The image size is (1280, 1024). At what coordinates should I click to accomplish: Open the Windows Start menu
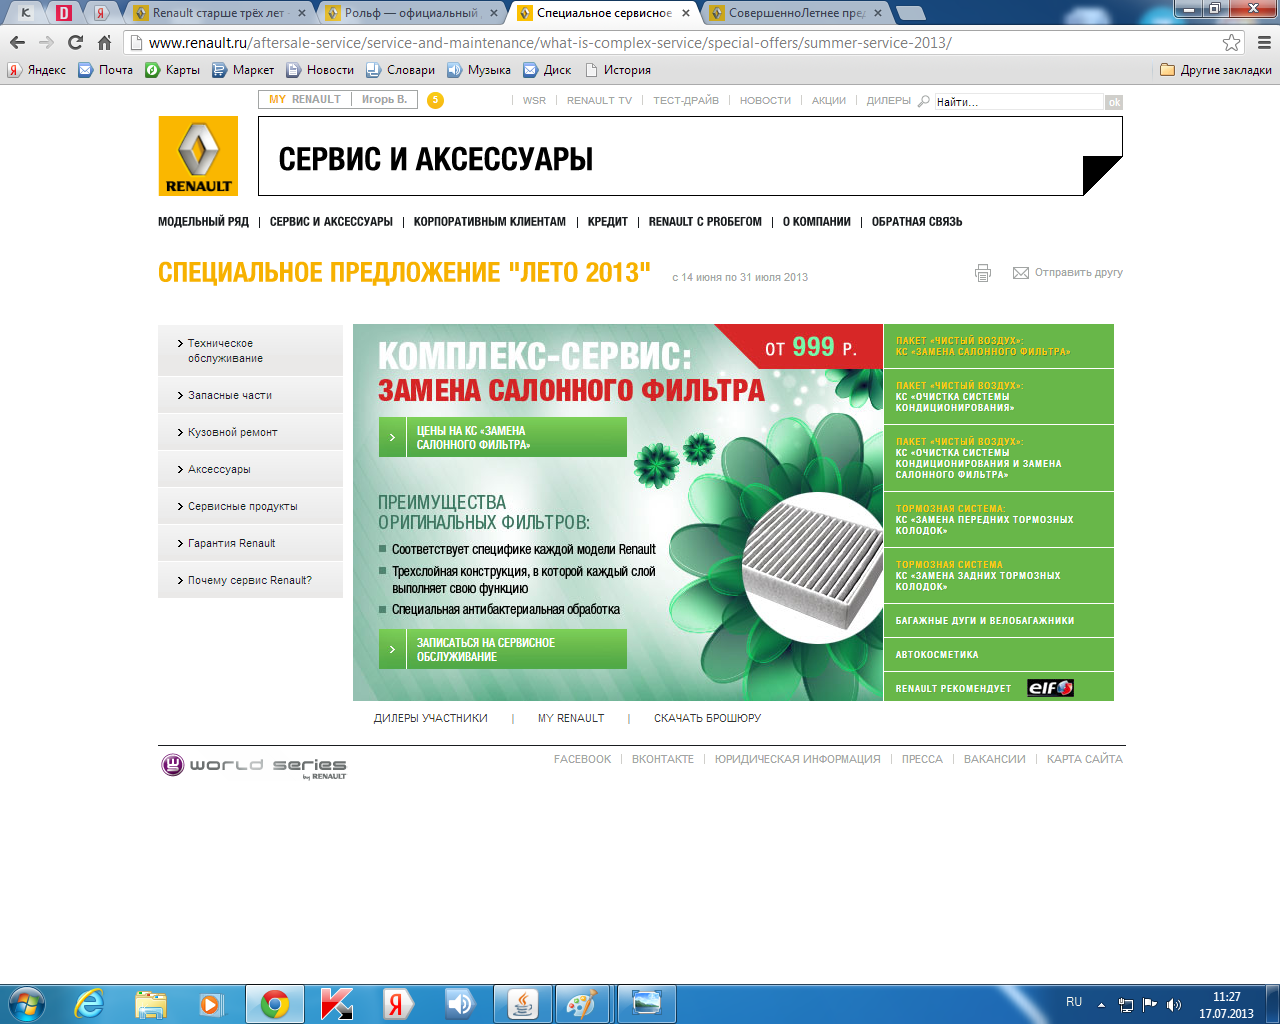(27, 1003)
